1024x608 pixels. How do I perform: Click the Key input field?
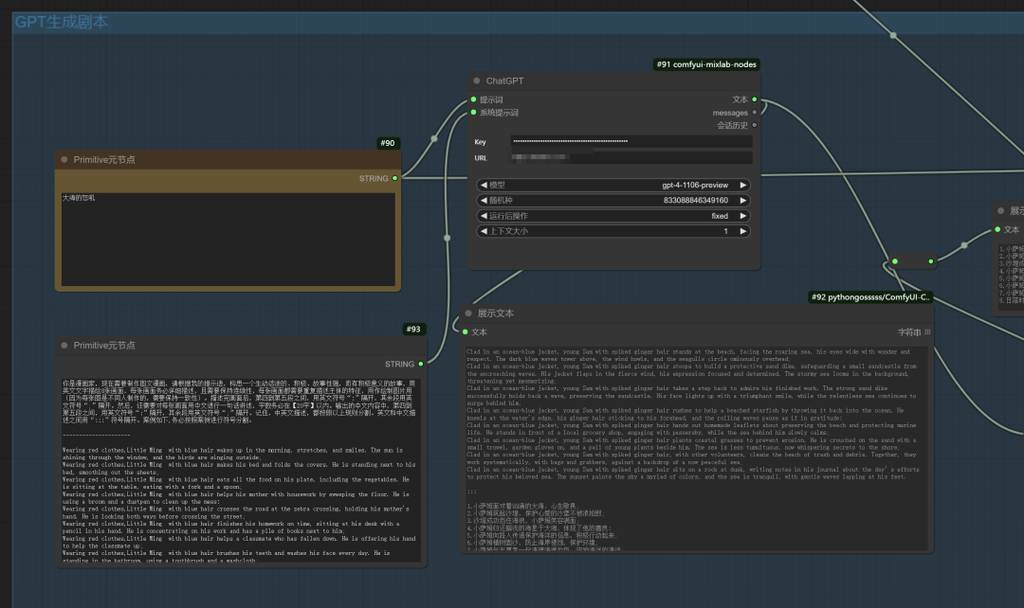[630, 142]
